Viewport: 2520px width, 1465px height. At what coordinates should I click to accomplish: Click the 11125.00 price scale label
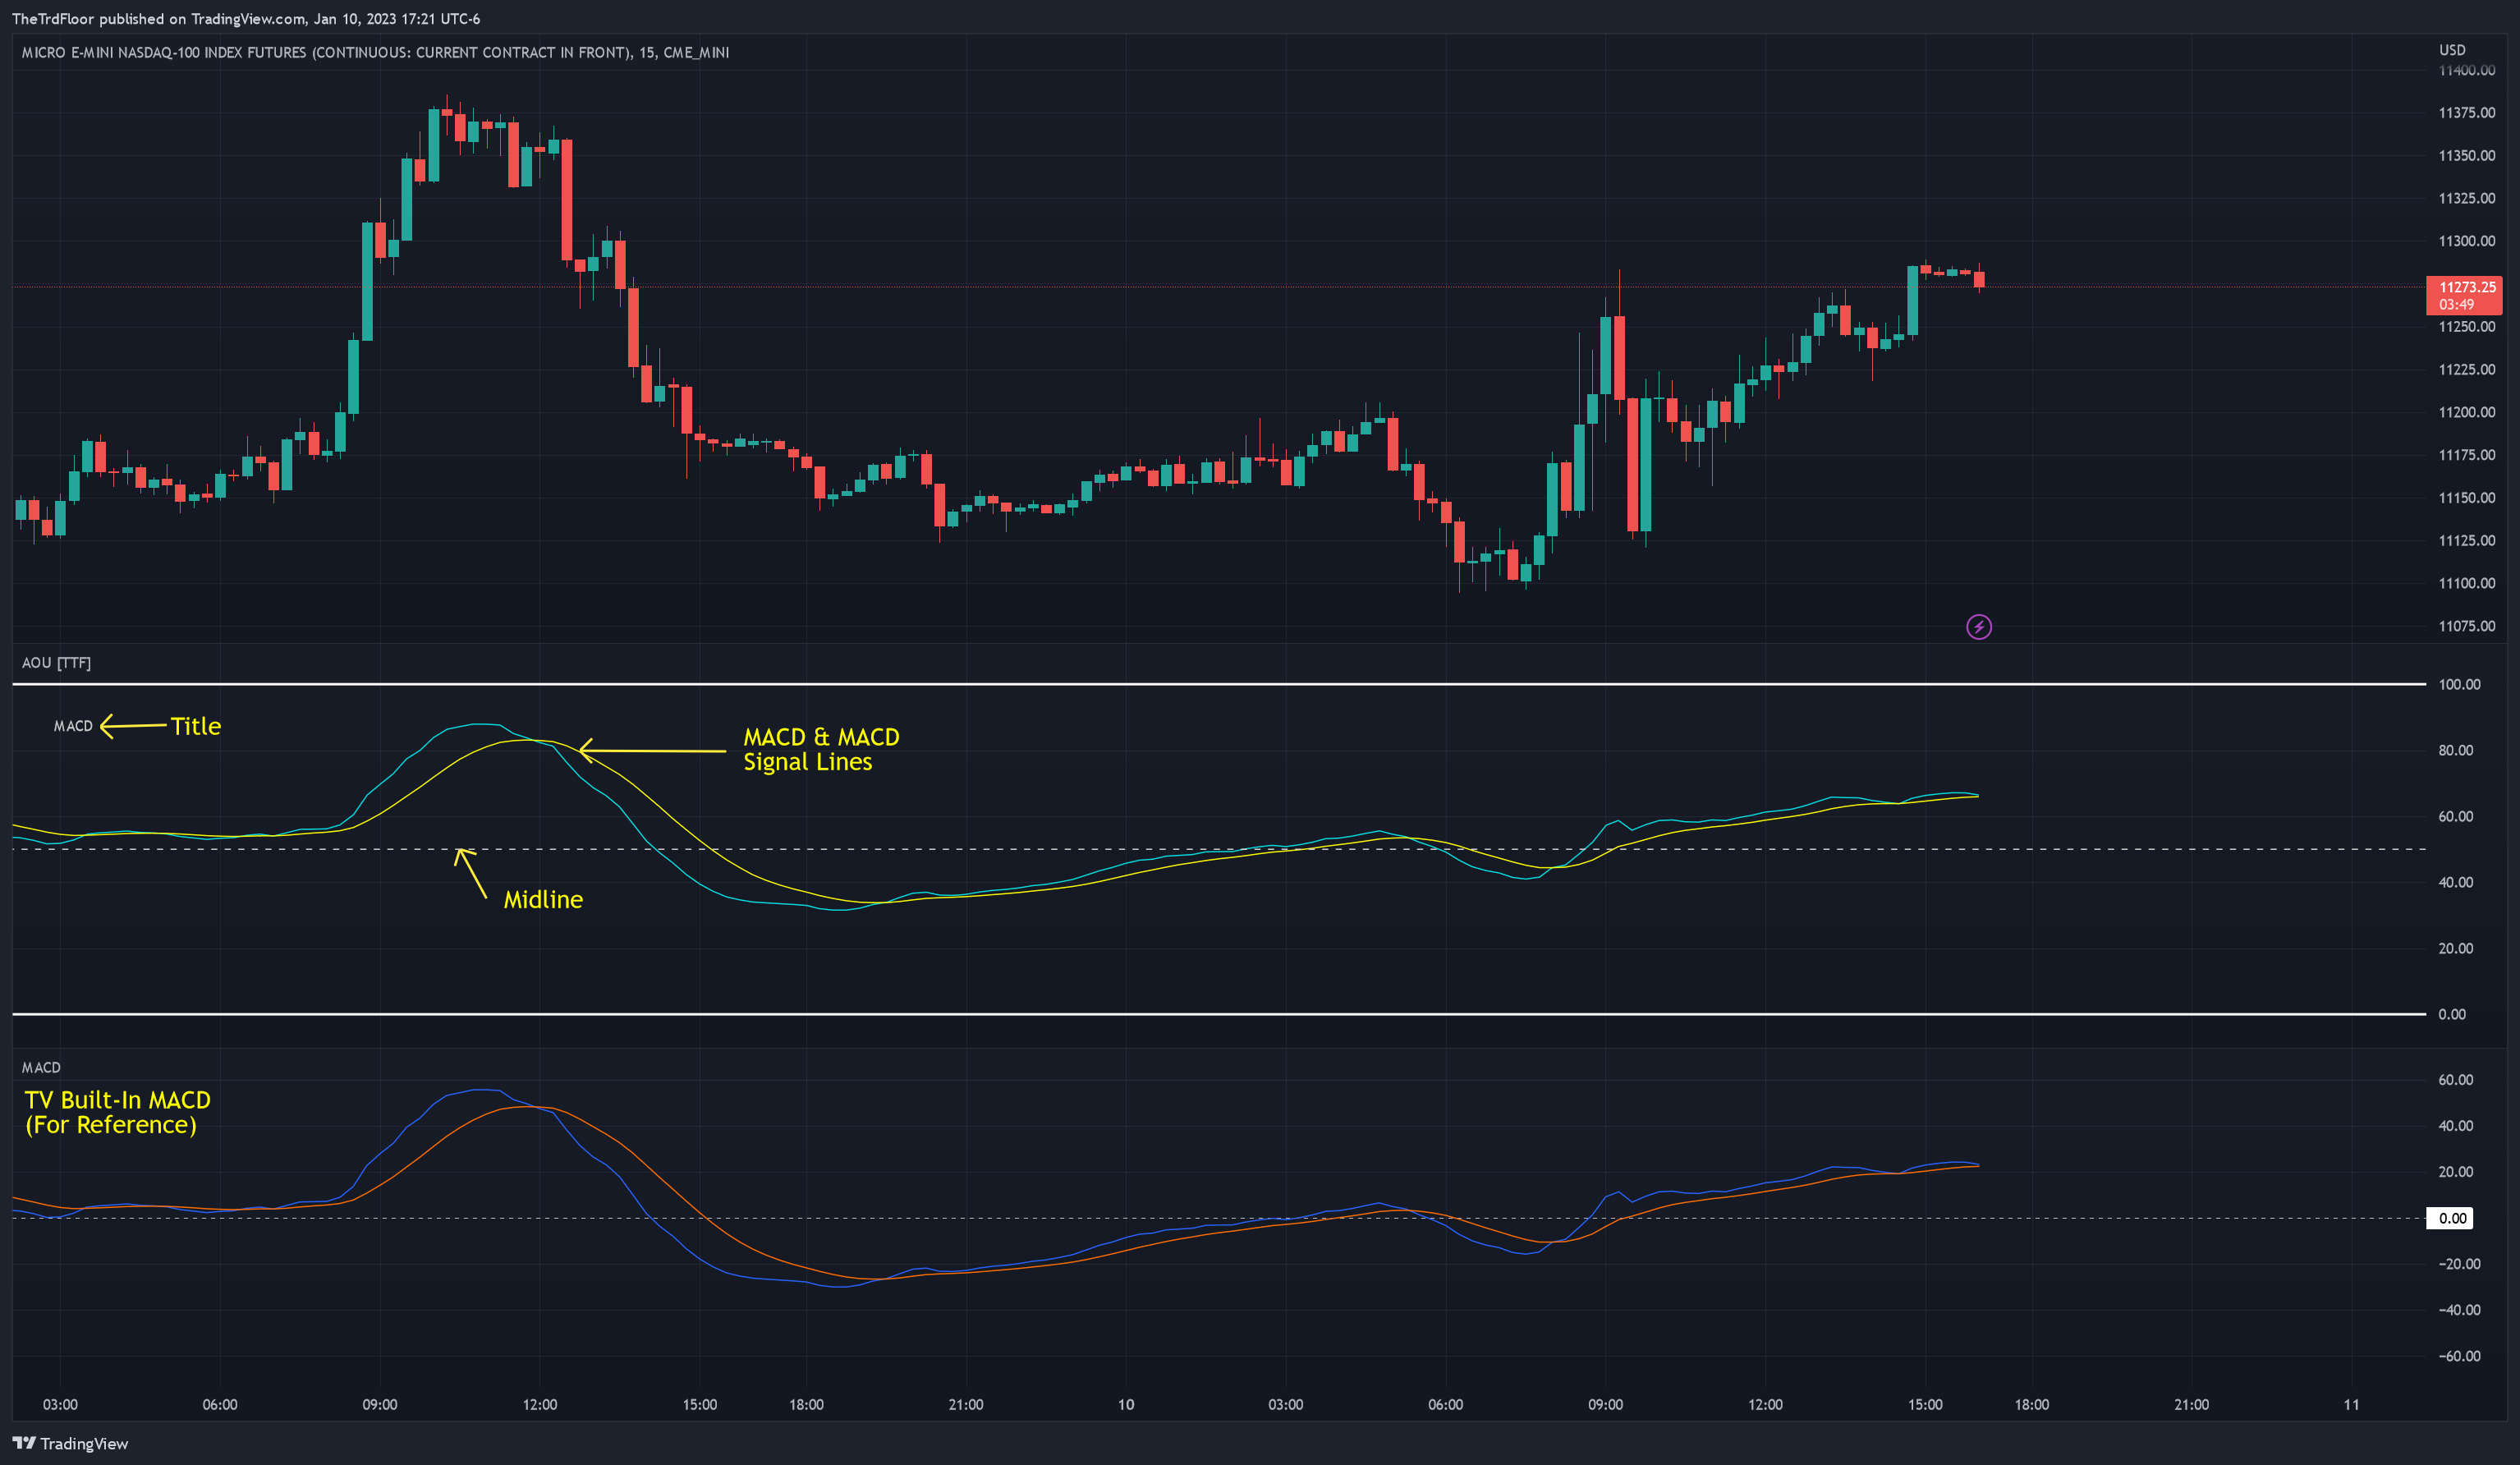coord(2467,541)
